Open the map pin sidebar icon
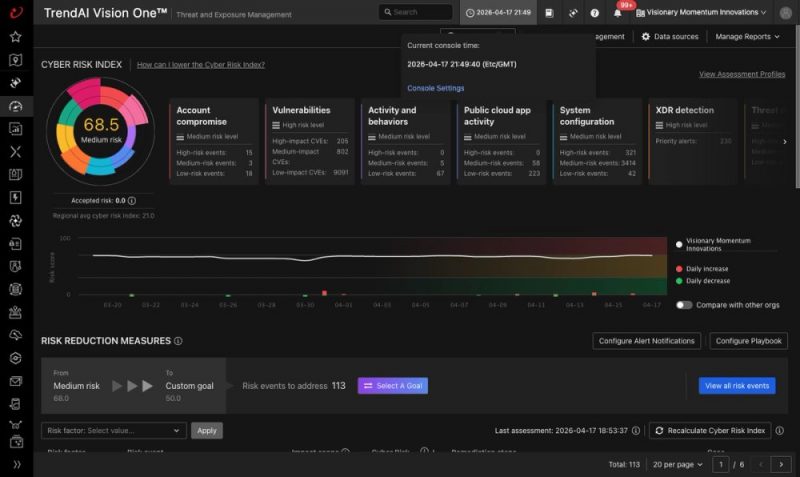This screenshot has width=800, height=477. 16,60
